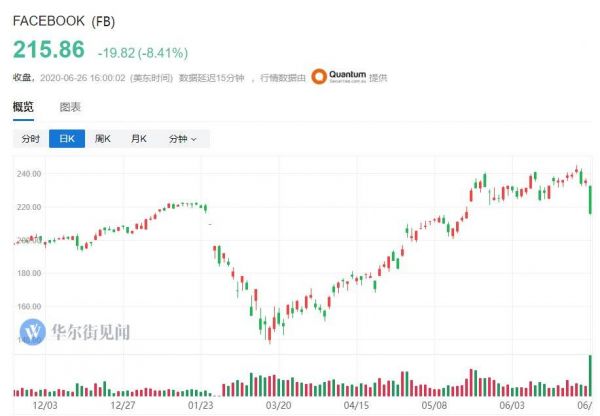Switch to the 概览 overview tab
Image resolution: width=600 pixels, height=416 pixels.
tap(23, 107)
